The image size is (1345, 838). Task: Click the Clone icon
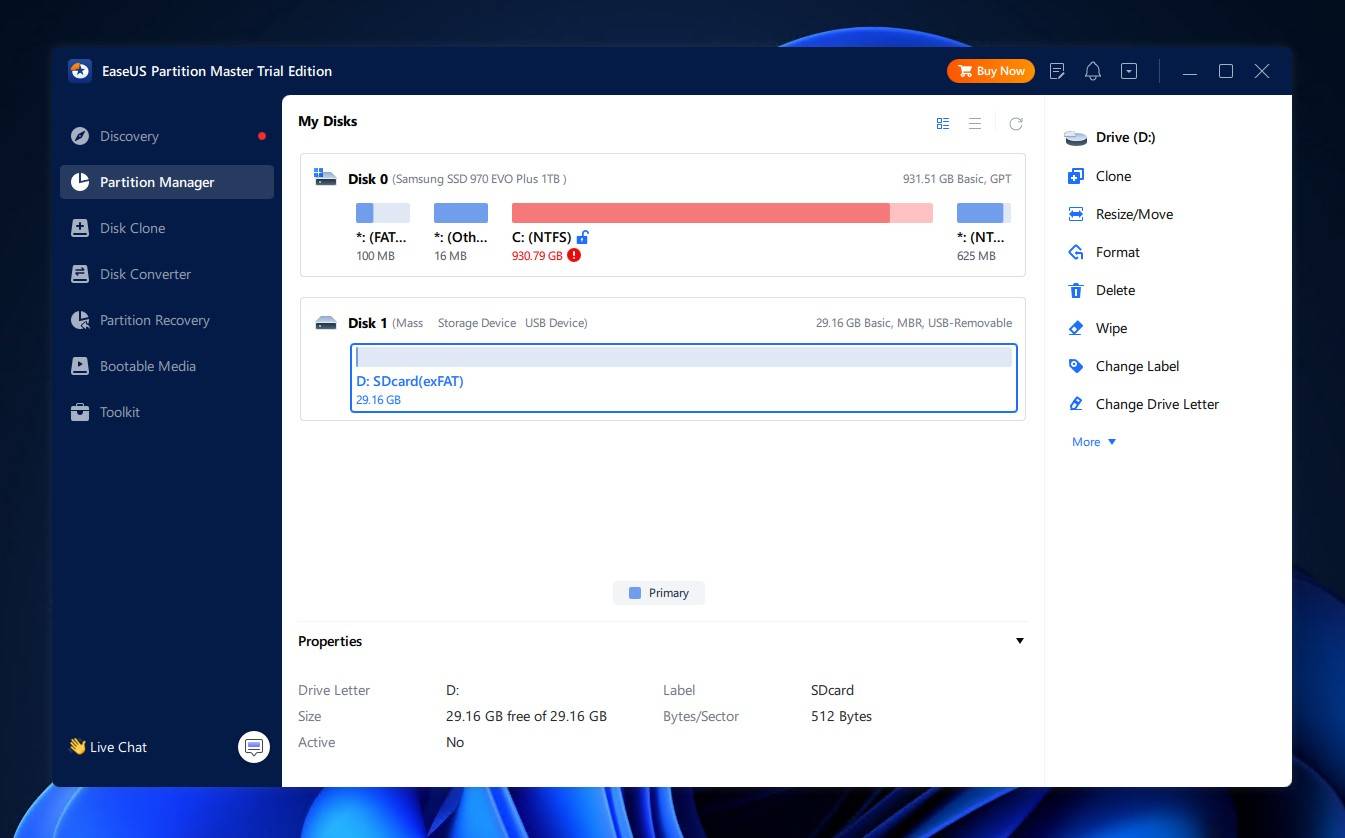click(1076, 176)
